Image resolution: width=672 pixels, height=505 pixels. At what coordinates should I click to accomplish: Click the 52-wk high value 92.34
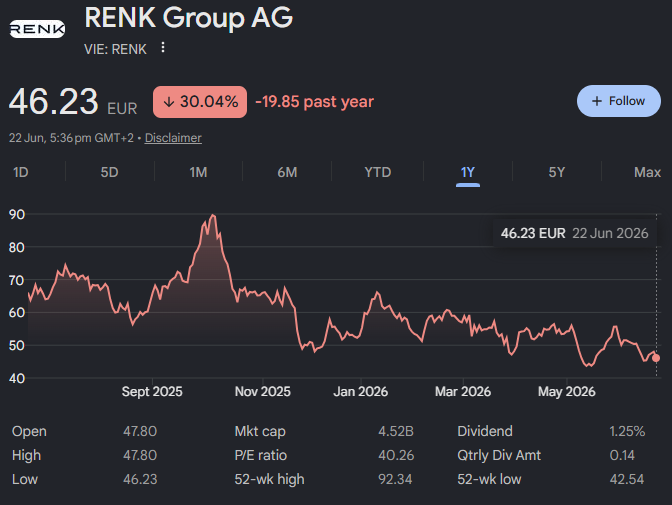click(395, 479)
